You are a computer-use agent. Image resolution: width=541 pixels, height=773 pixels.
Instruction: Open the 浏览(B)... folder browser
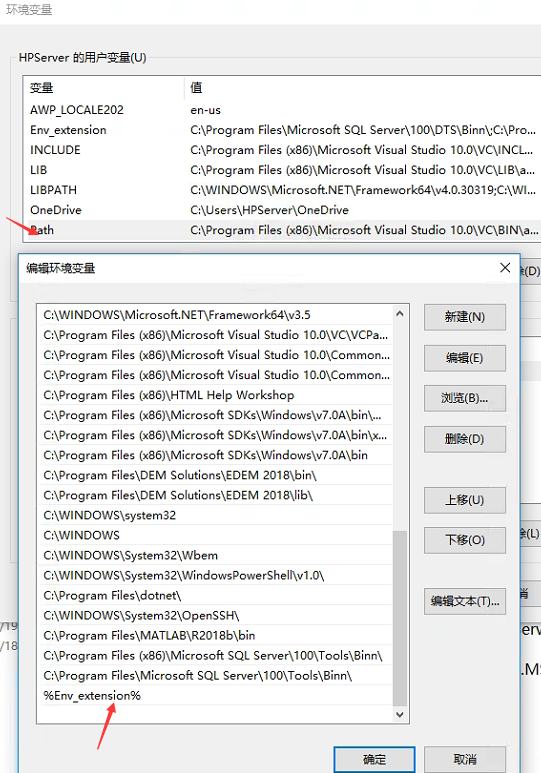tap(465, 398)
